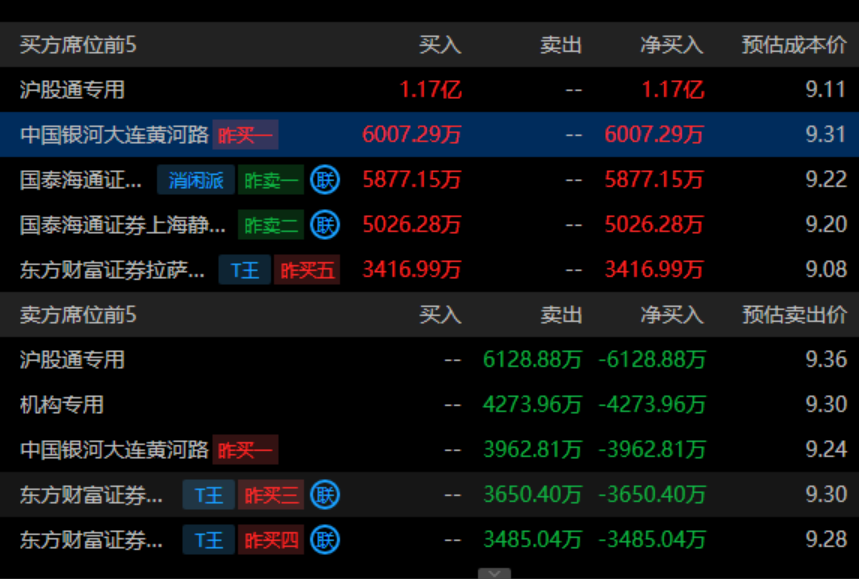Screen dimensions: 859x579
Task: Open 东方财富证券... seat with 昨买三 tag
Action: click(x=91, y=495)
